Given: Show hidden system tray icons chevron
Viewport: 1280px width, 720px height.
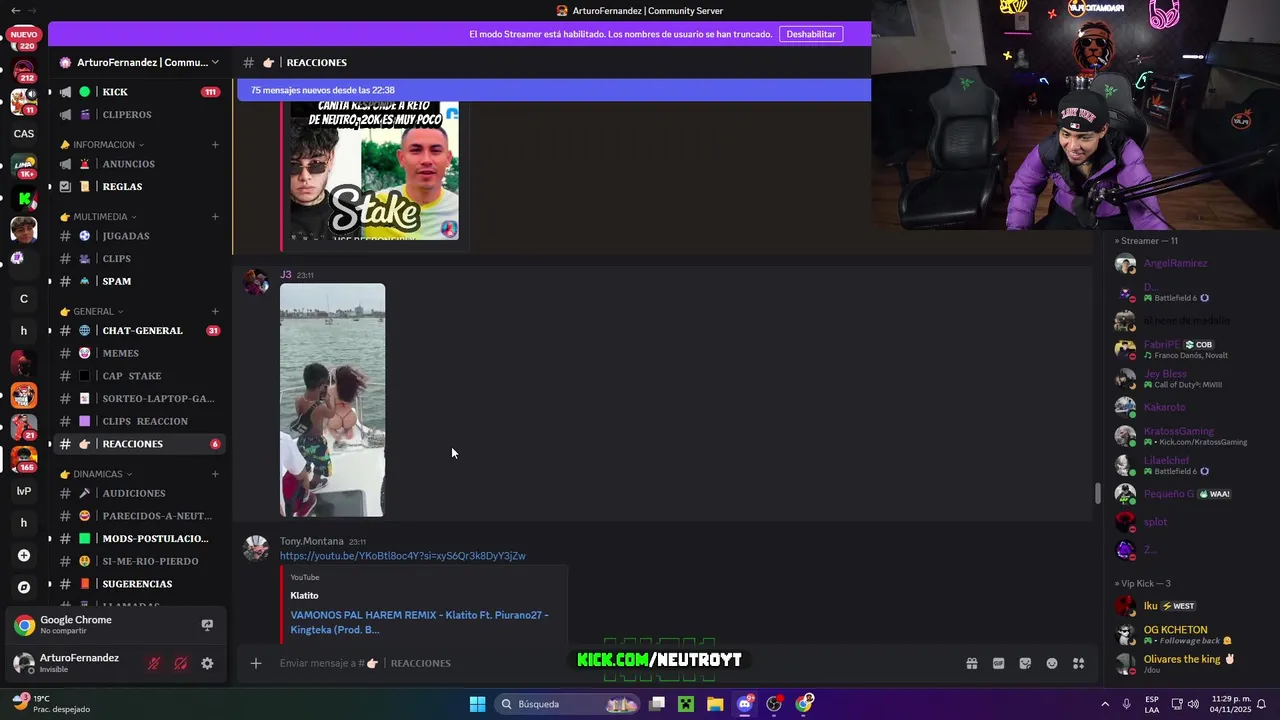Looking at the screenshot, I should (x=1105, y=704).
